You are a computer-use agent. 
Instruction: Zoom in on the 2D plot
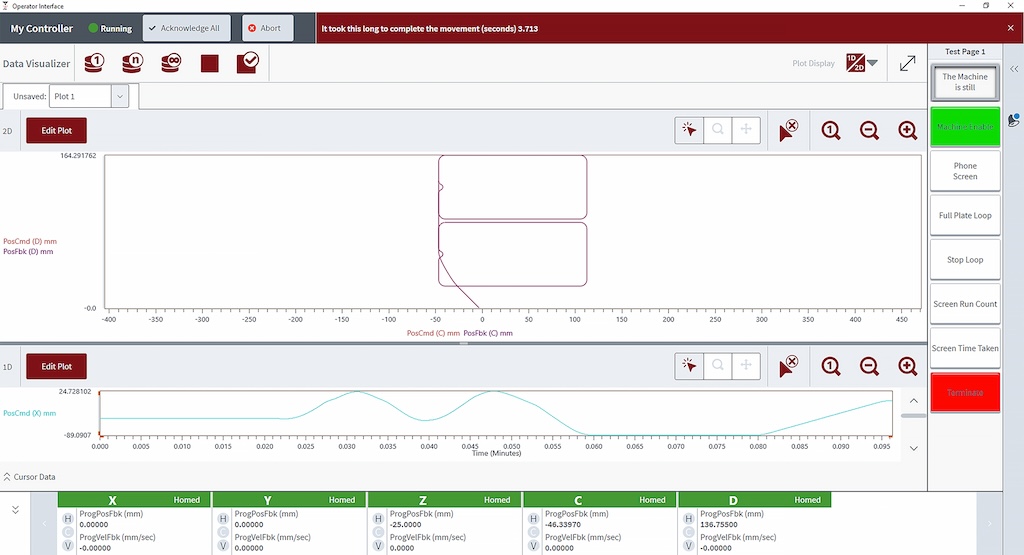point(907,130)
